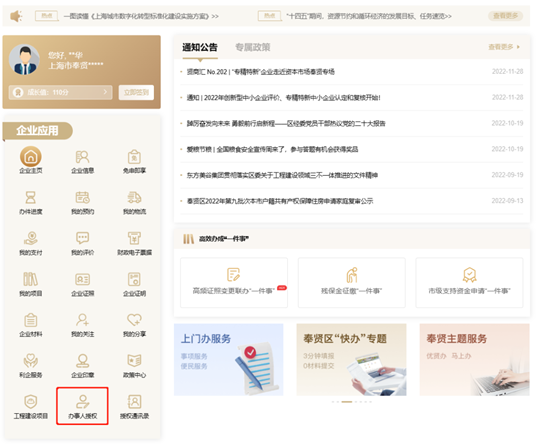Open the 我的分享 heart icon
The image size is (554, 445).
tap(134, 320)
